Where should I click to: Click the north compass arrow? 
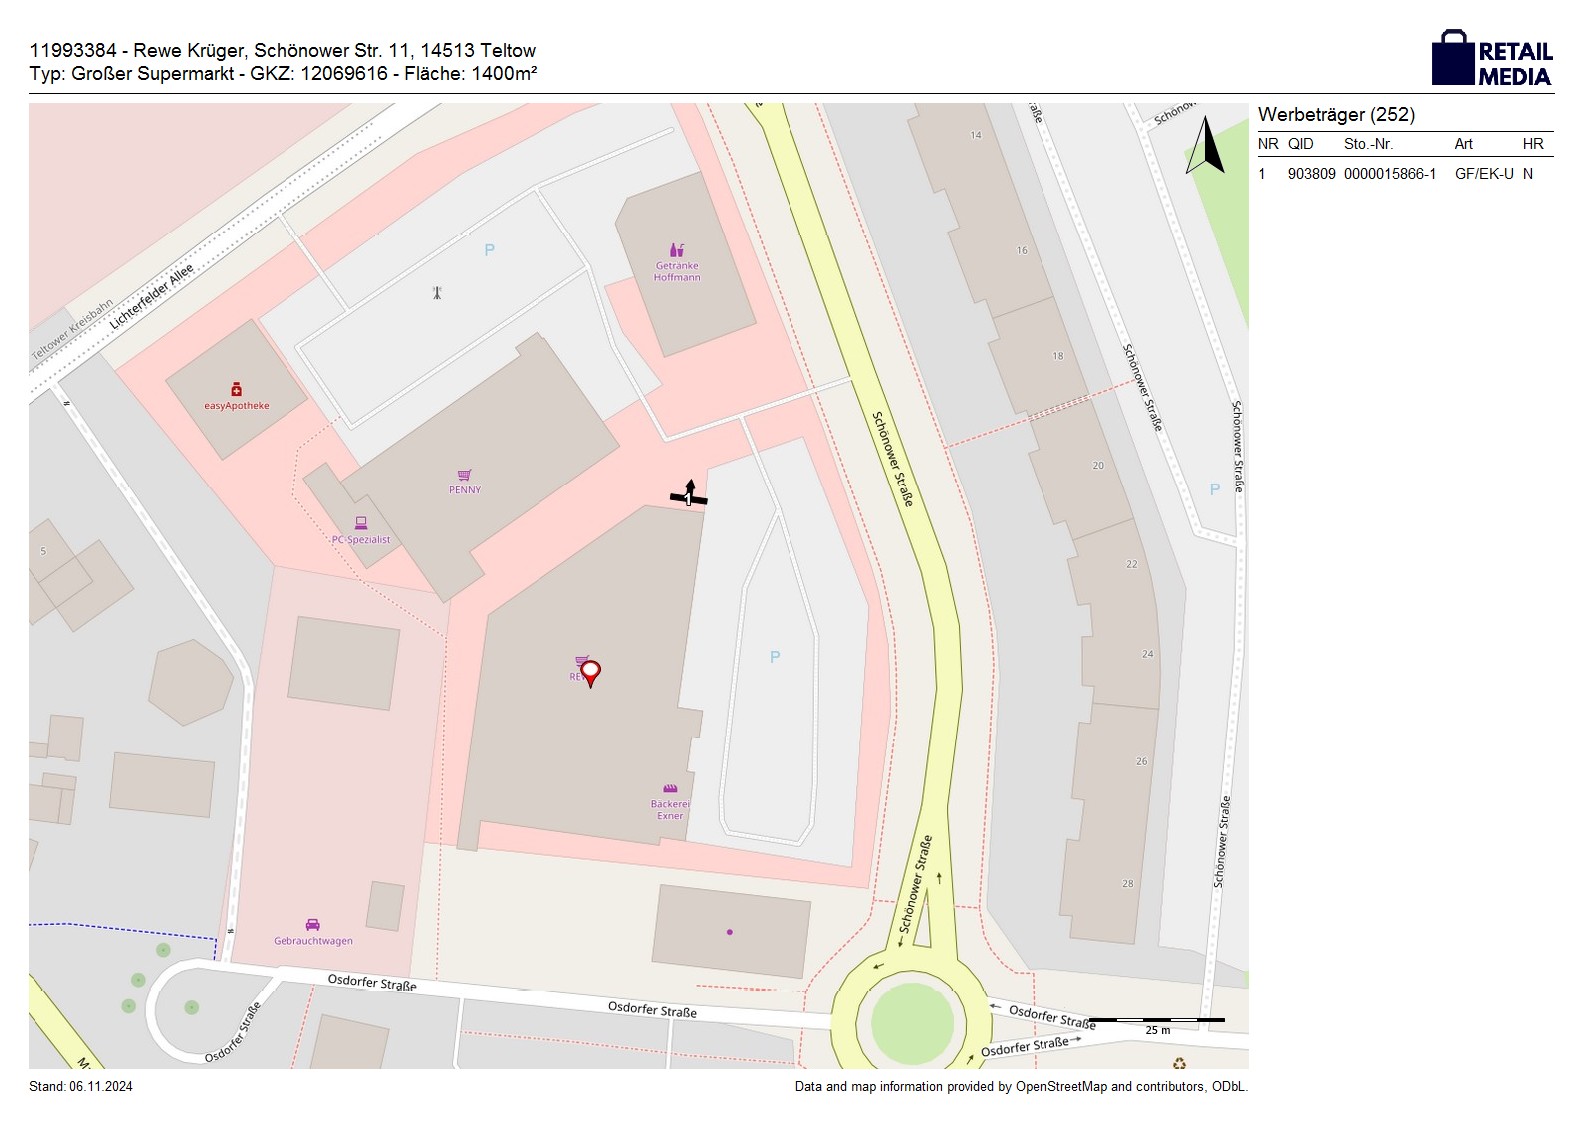(1207, 146)
